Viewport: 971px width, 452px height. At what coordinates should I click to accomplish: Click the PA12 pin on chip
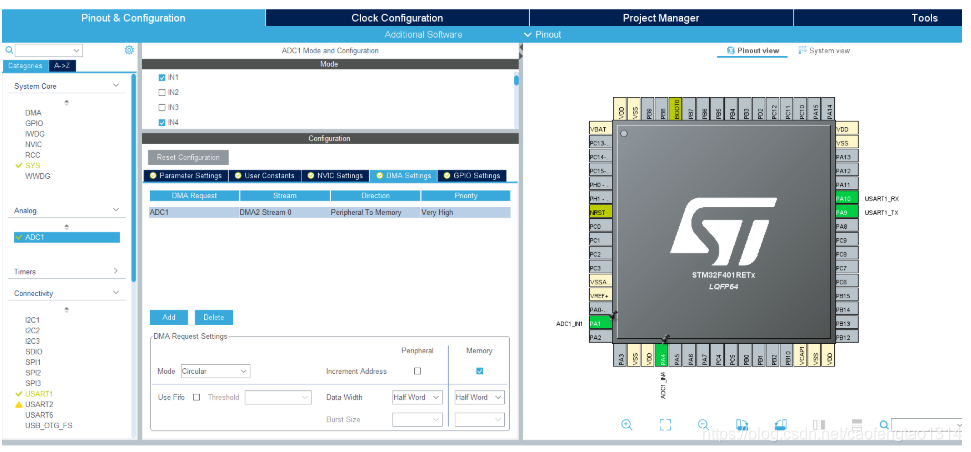(847, 171)
